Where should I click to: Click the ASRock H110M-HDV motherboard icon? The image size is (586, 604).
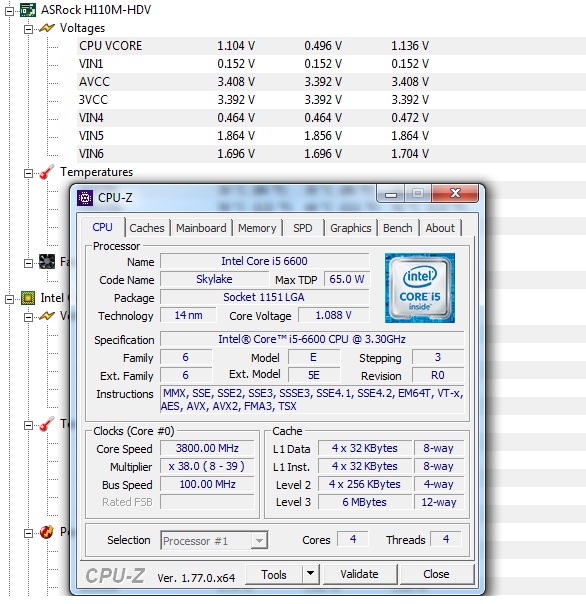point(28,10)
